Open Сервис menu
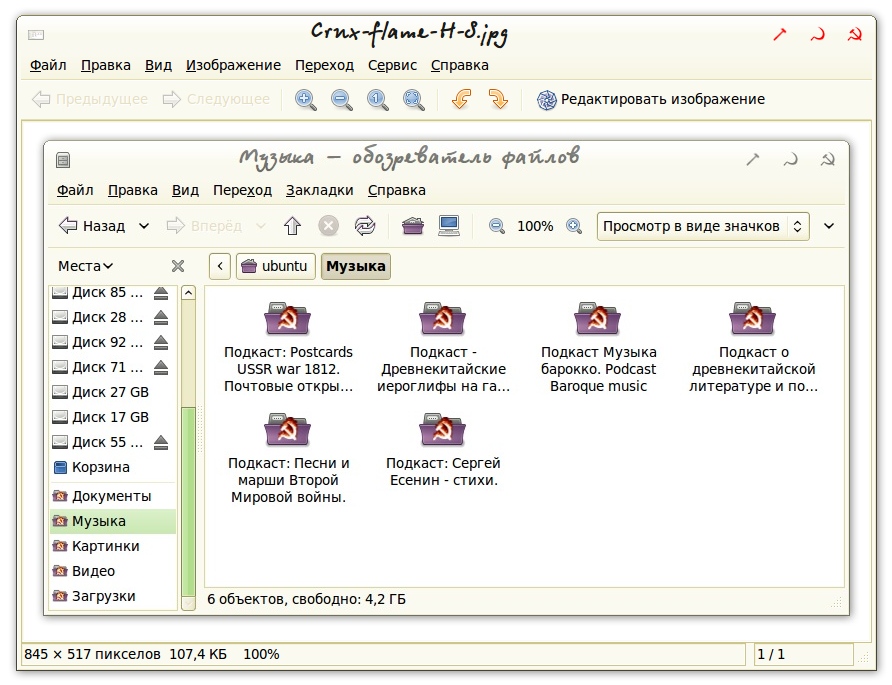The height and width of the screenshot is (685, 892). coord(392,65)
